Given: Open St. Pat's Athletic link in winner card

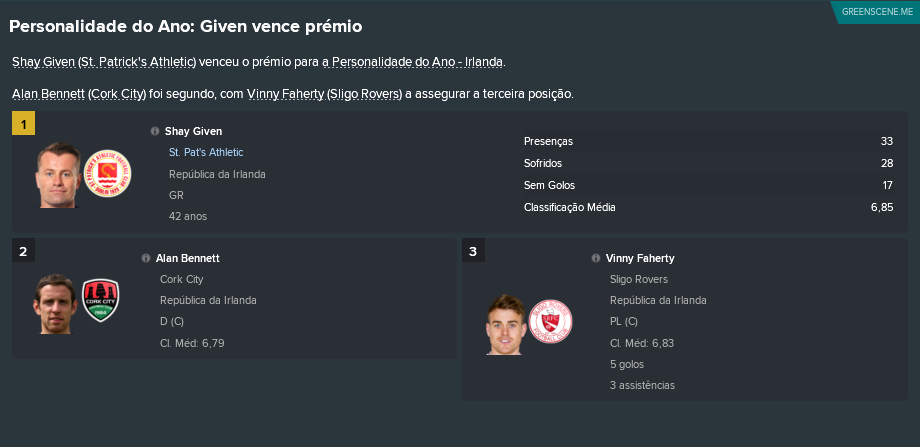Looking at the screenshot, I should (x=206, y=153).
